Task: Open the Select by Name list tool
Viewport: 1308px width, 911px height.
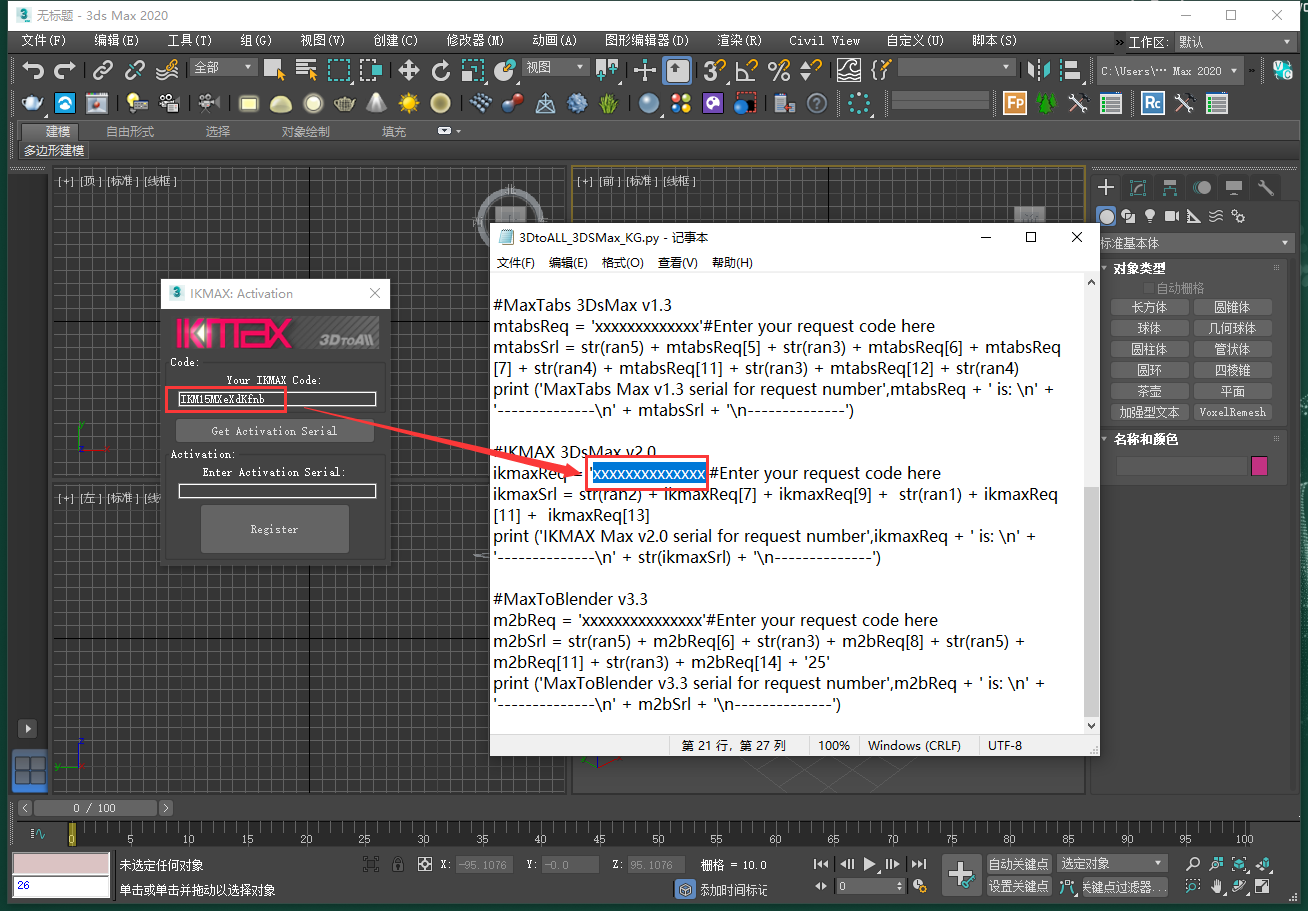Action: point(306,70)
